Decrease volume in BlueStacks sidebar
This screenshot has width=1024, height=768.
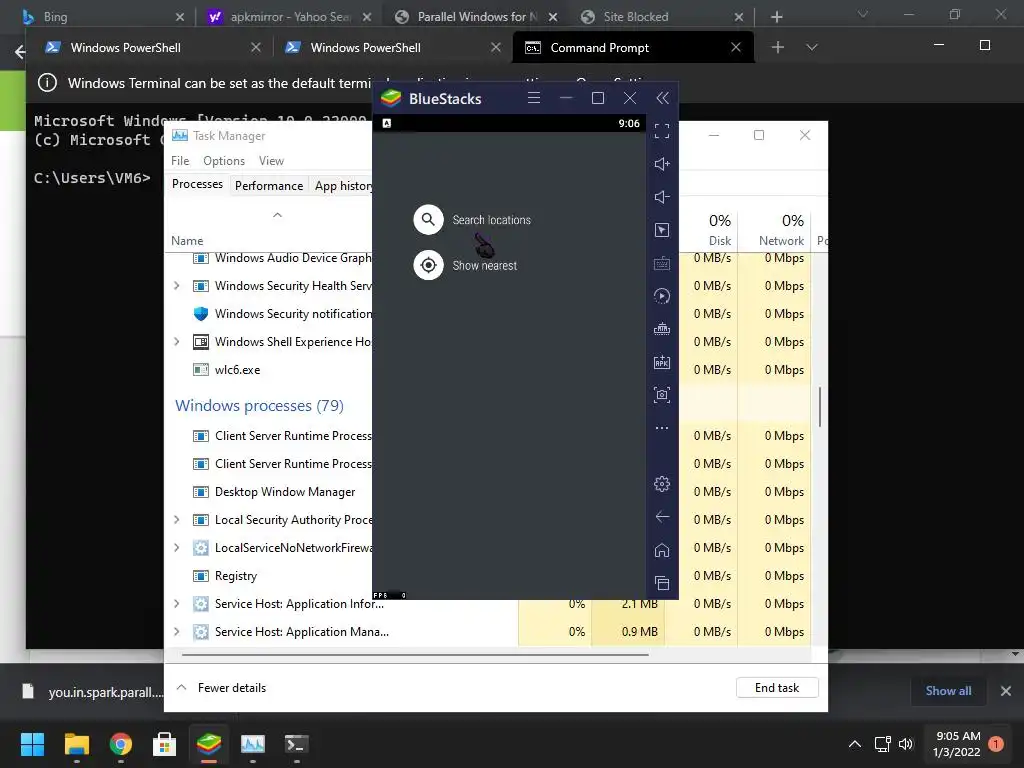pyautogui.click(x=662, y=197)
